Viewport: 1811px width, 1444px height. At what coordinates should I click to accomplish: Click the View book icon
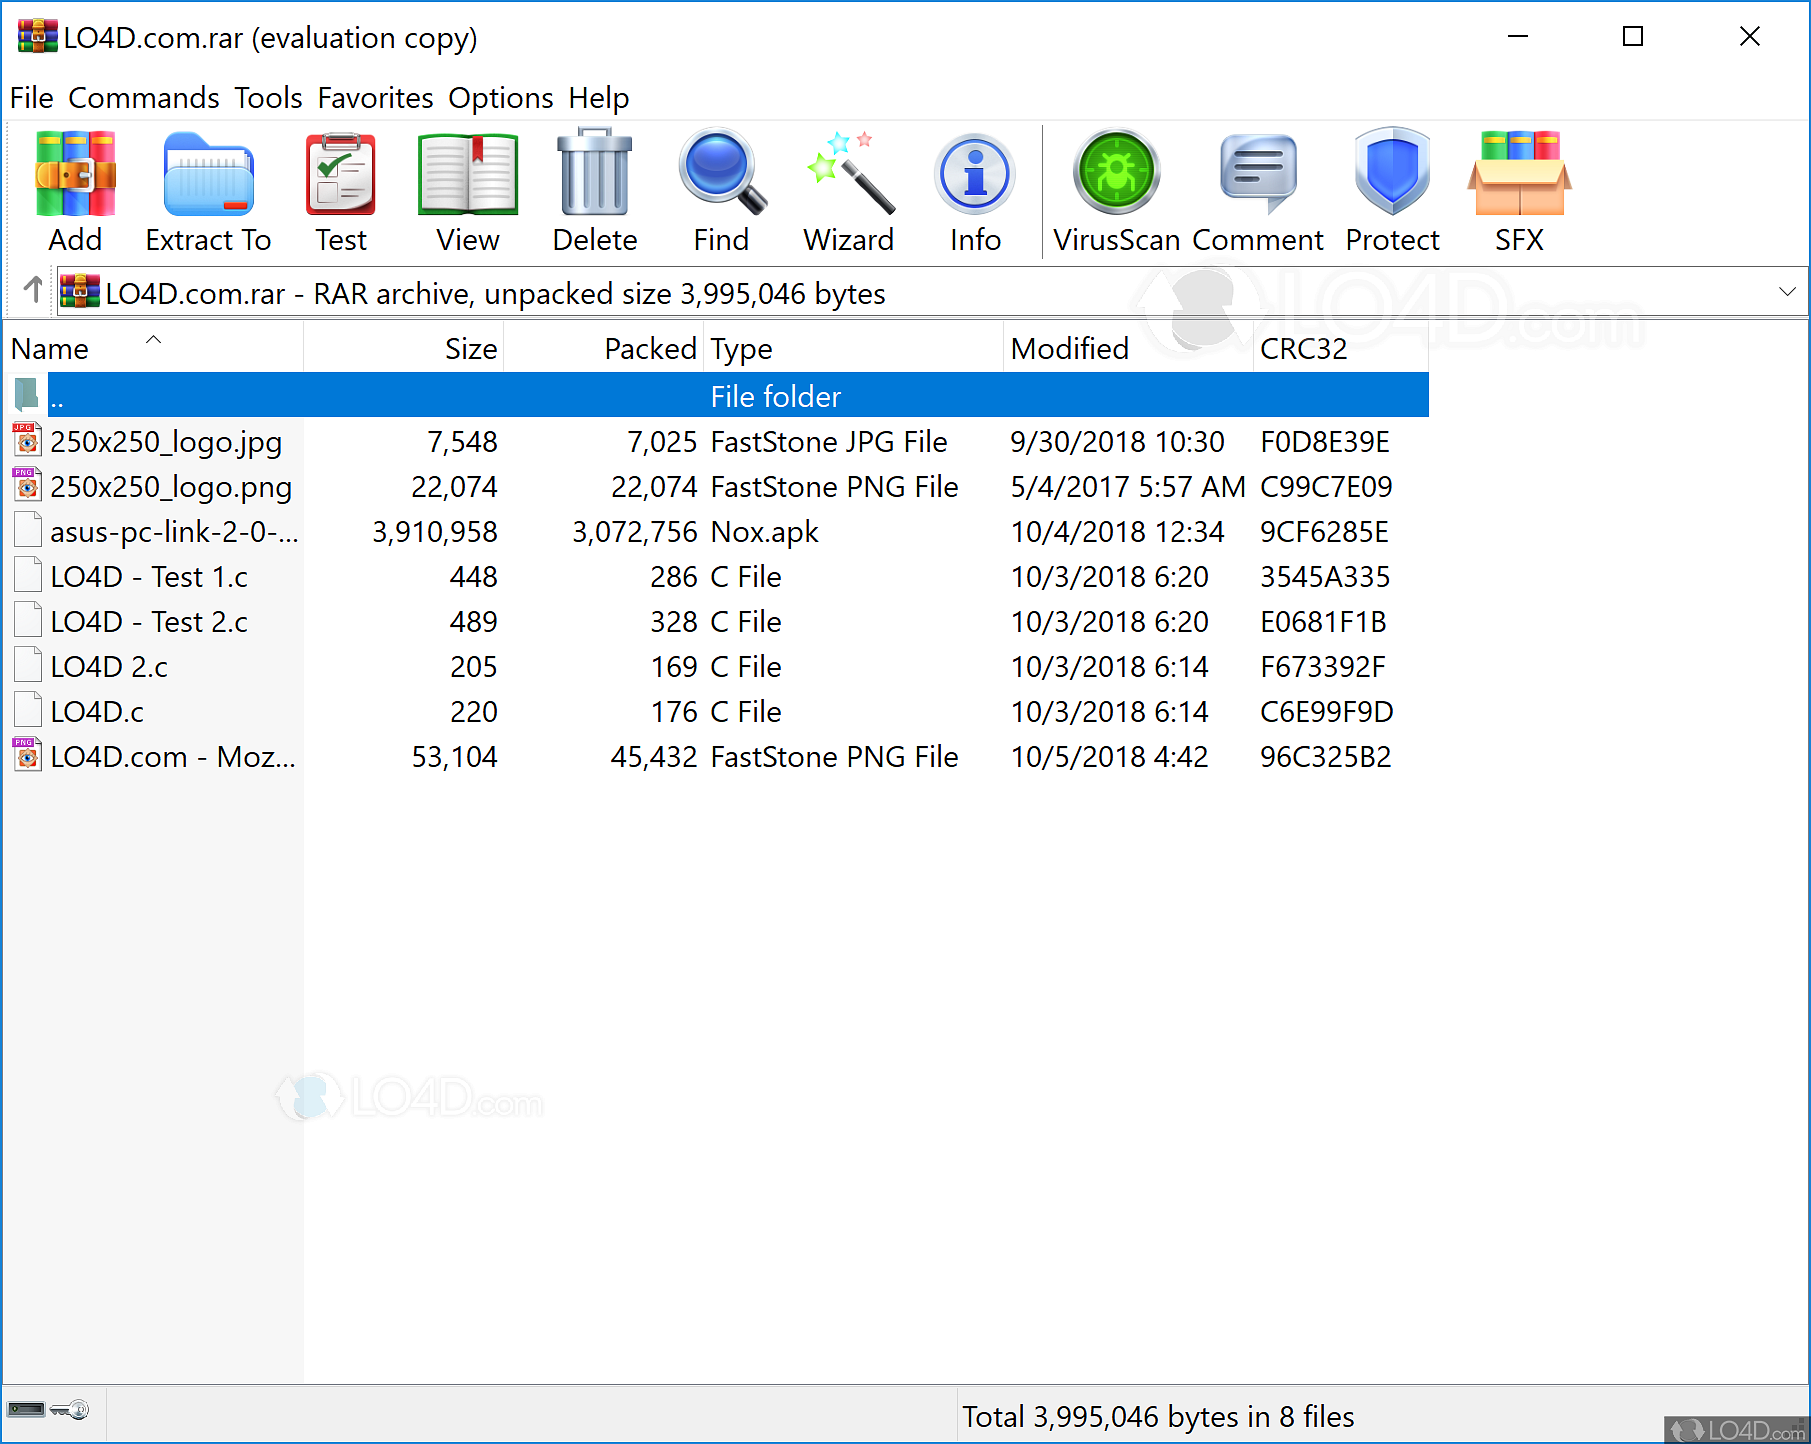pos(467,190)
